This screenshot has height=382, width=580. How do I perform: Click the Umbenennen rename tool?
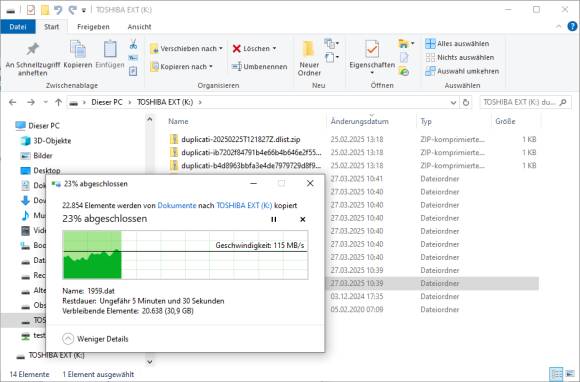[260, 67]
